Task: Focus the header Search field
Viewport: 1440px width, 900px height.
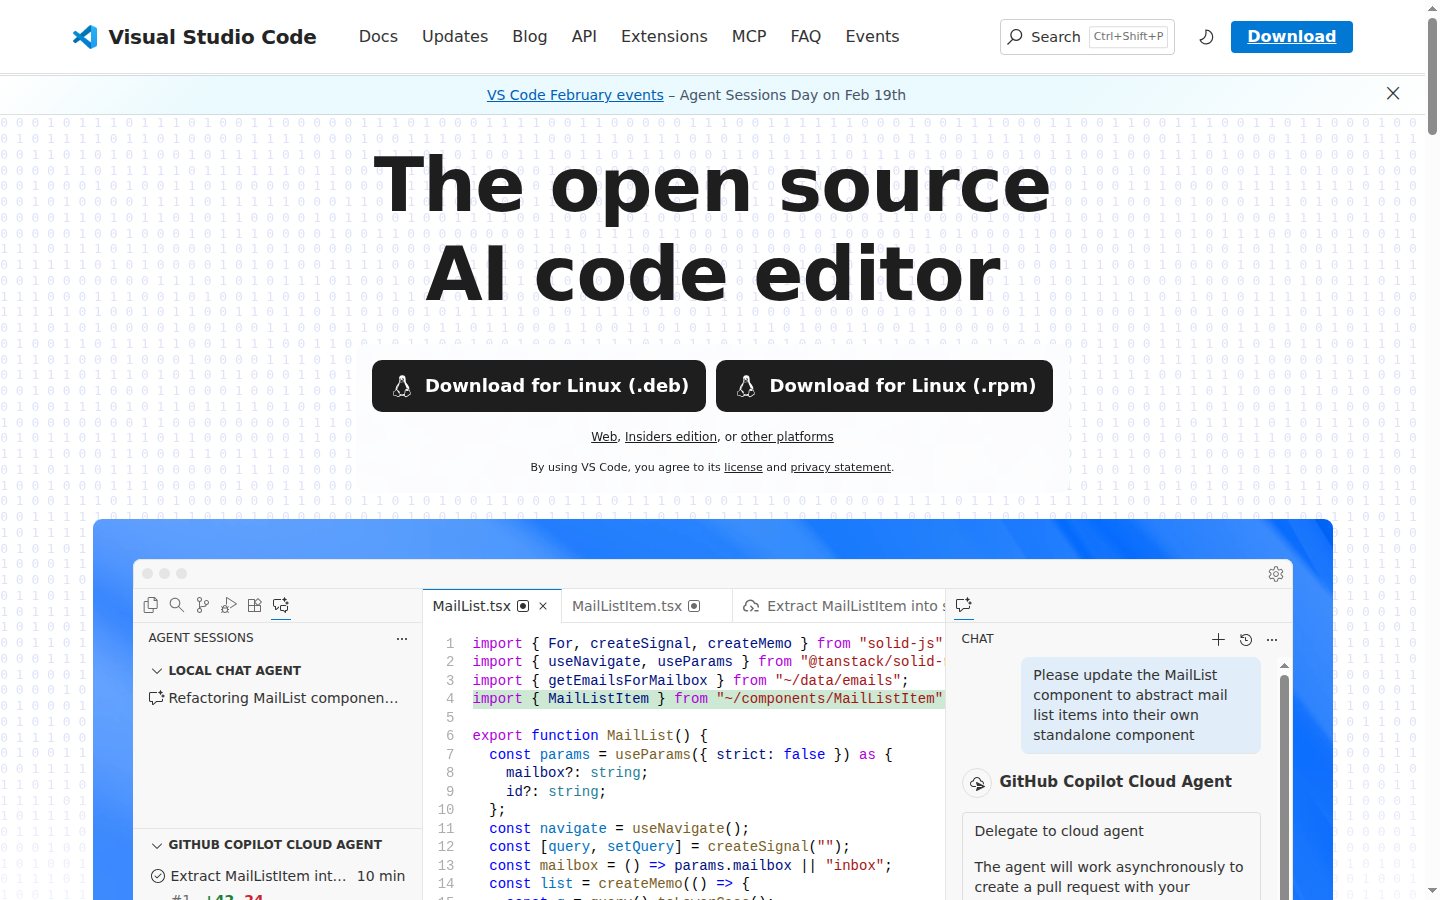Action: pos(1087,36)
